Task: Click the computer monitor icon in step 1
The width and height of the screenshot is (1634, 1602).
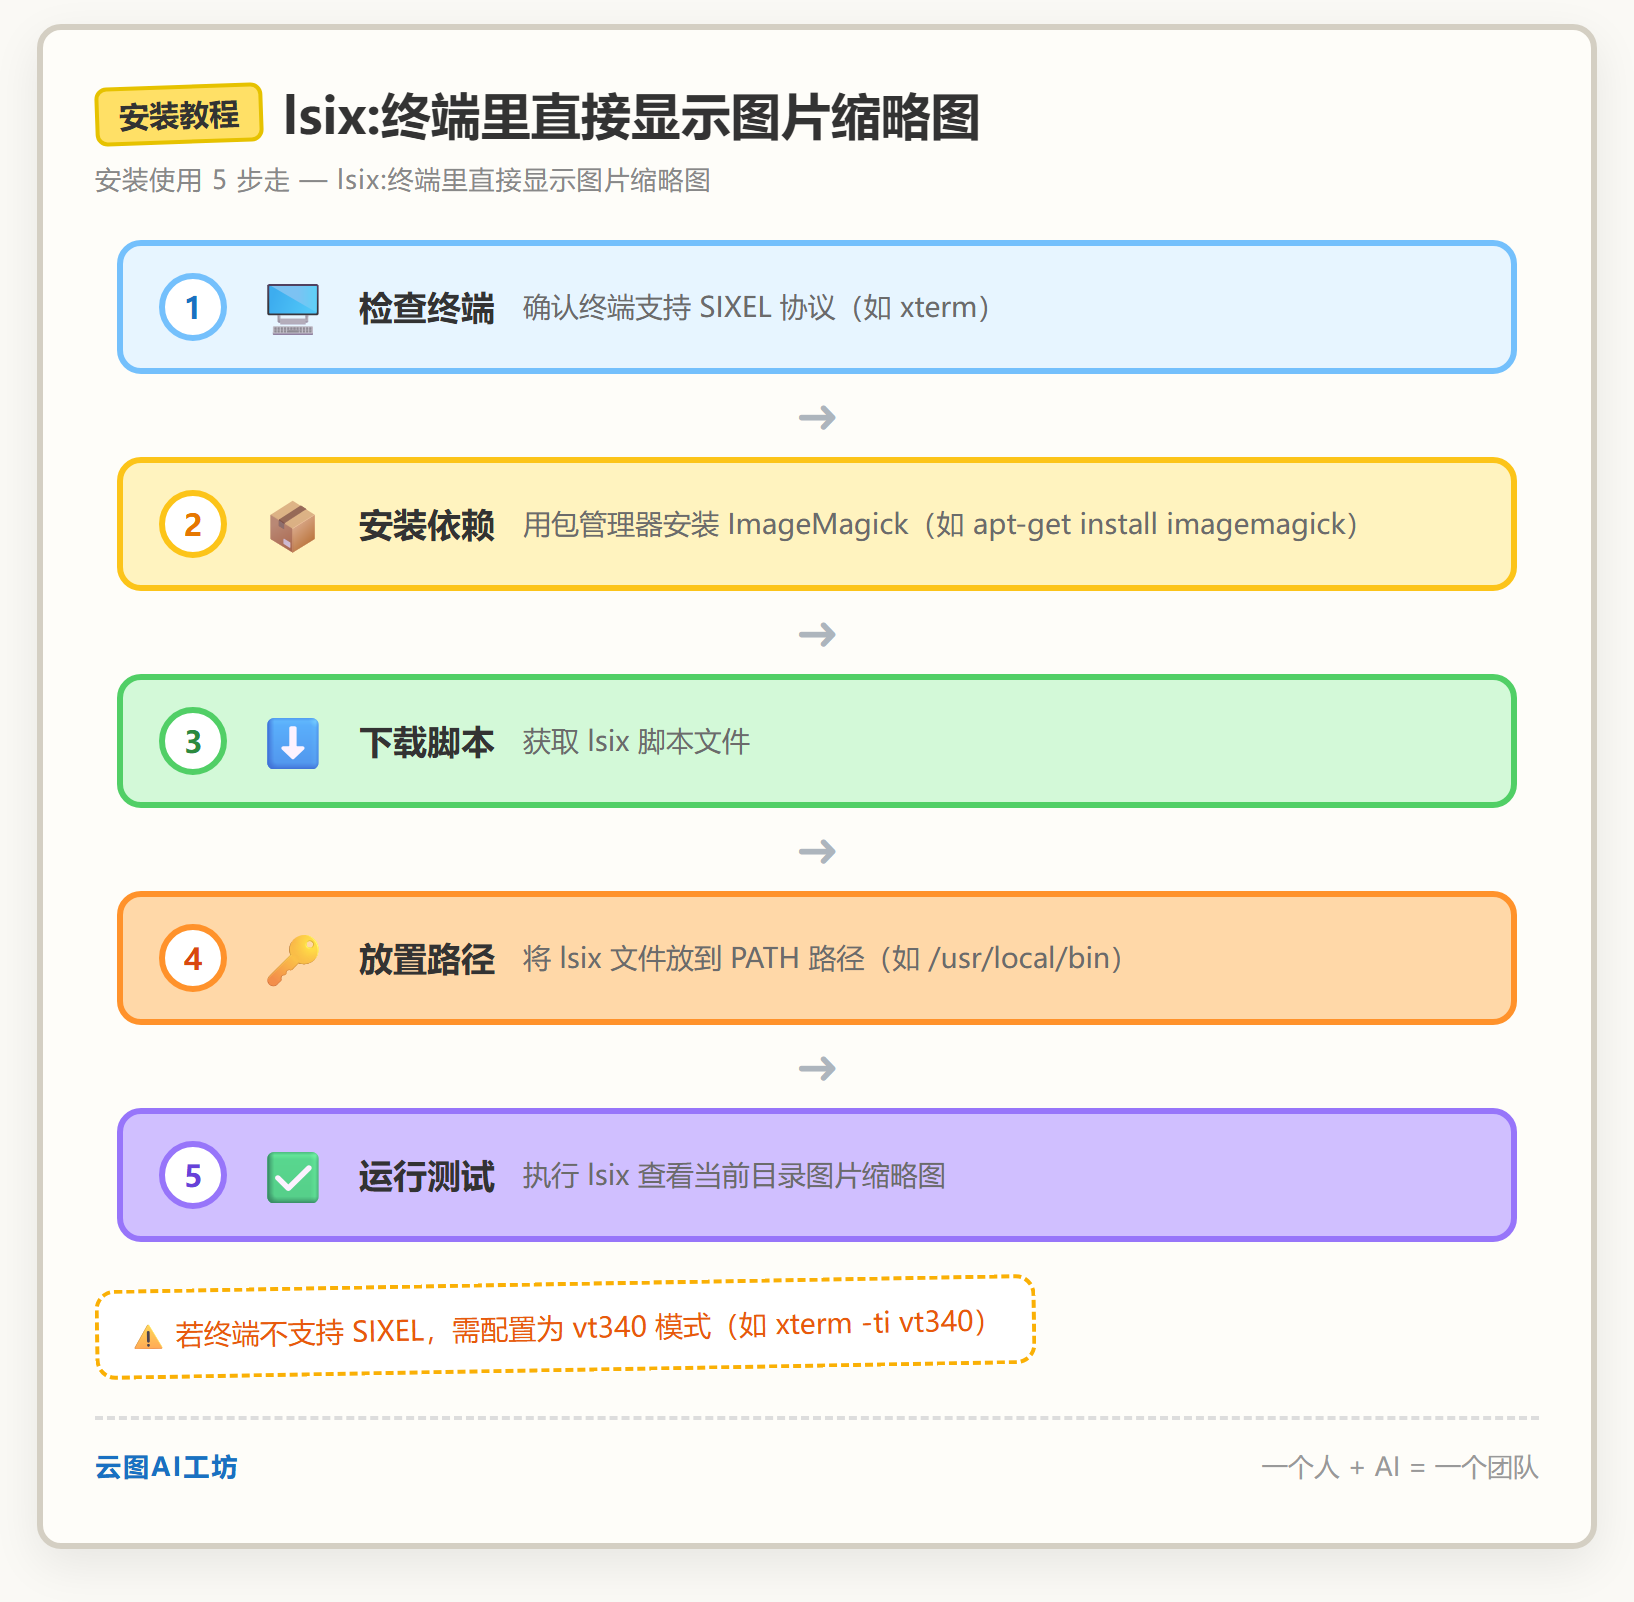Action: pyautogui.click(x=293, y=308)
